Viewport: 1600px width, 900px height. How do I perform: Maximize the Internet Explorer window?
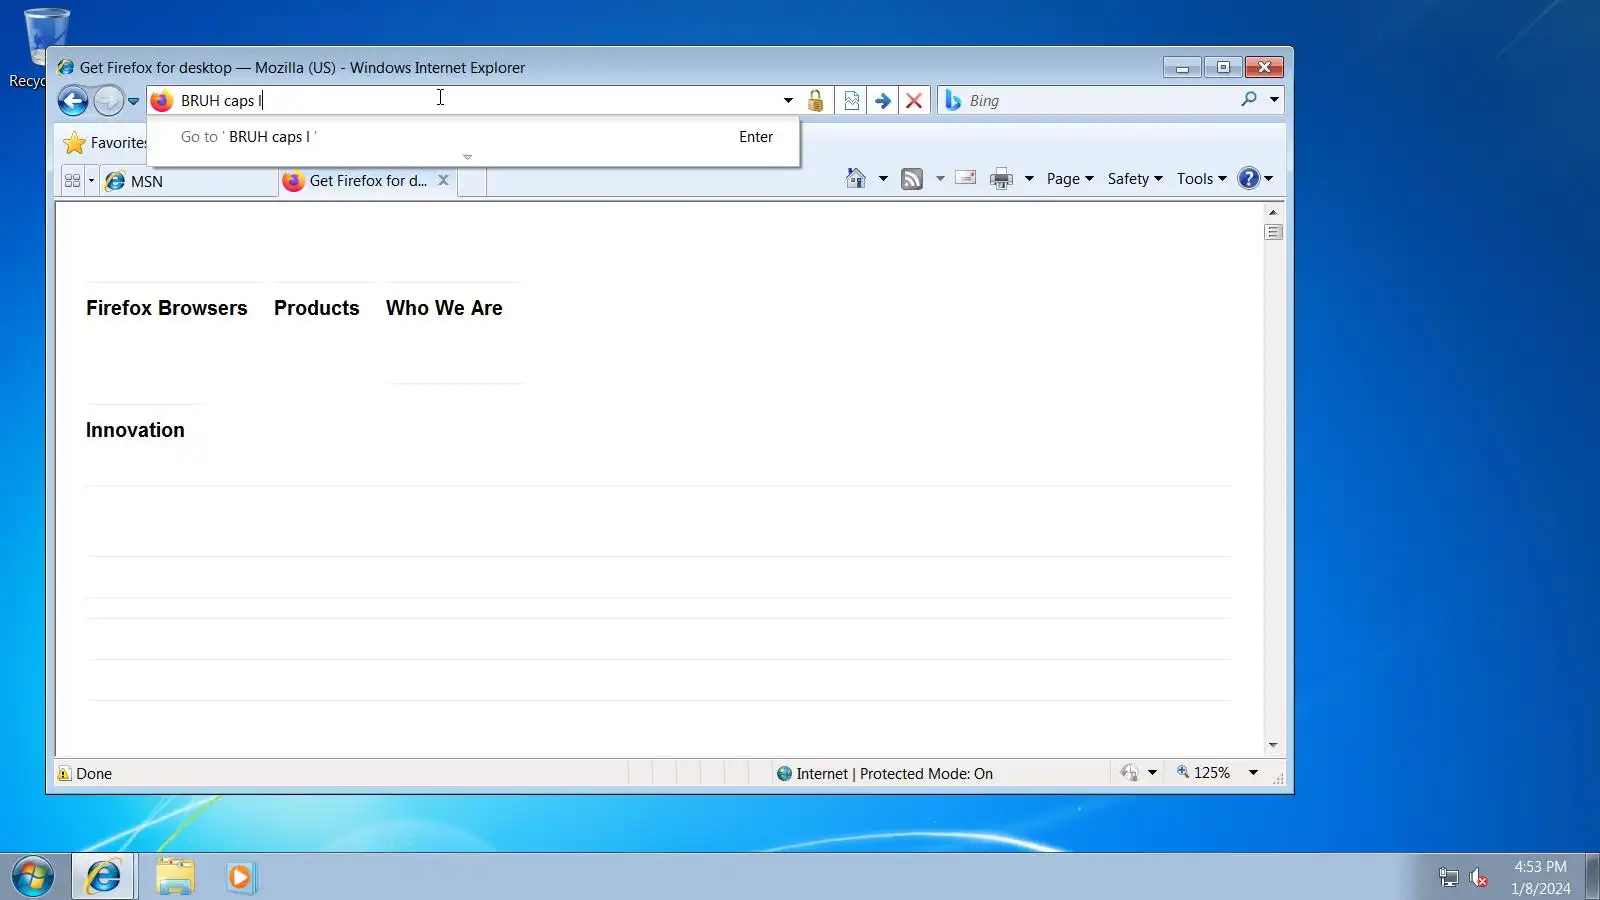pos(1223,68)
